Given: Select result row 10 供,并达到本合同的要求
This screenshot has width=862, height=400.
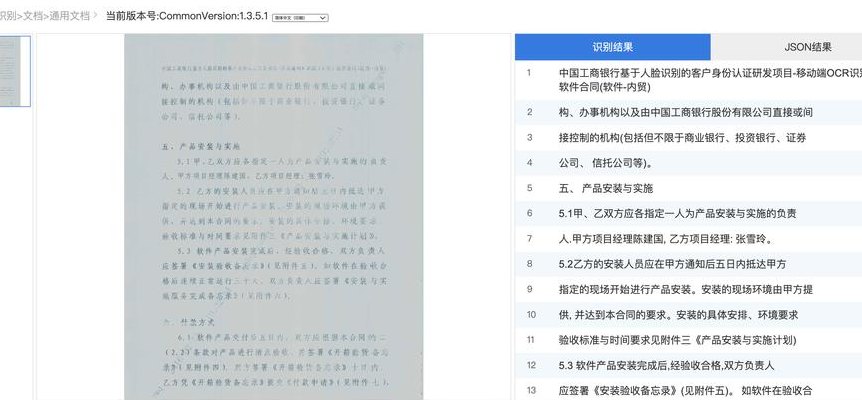Looking at the screenshot, I should (x=688, y=315).
